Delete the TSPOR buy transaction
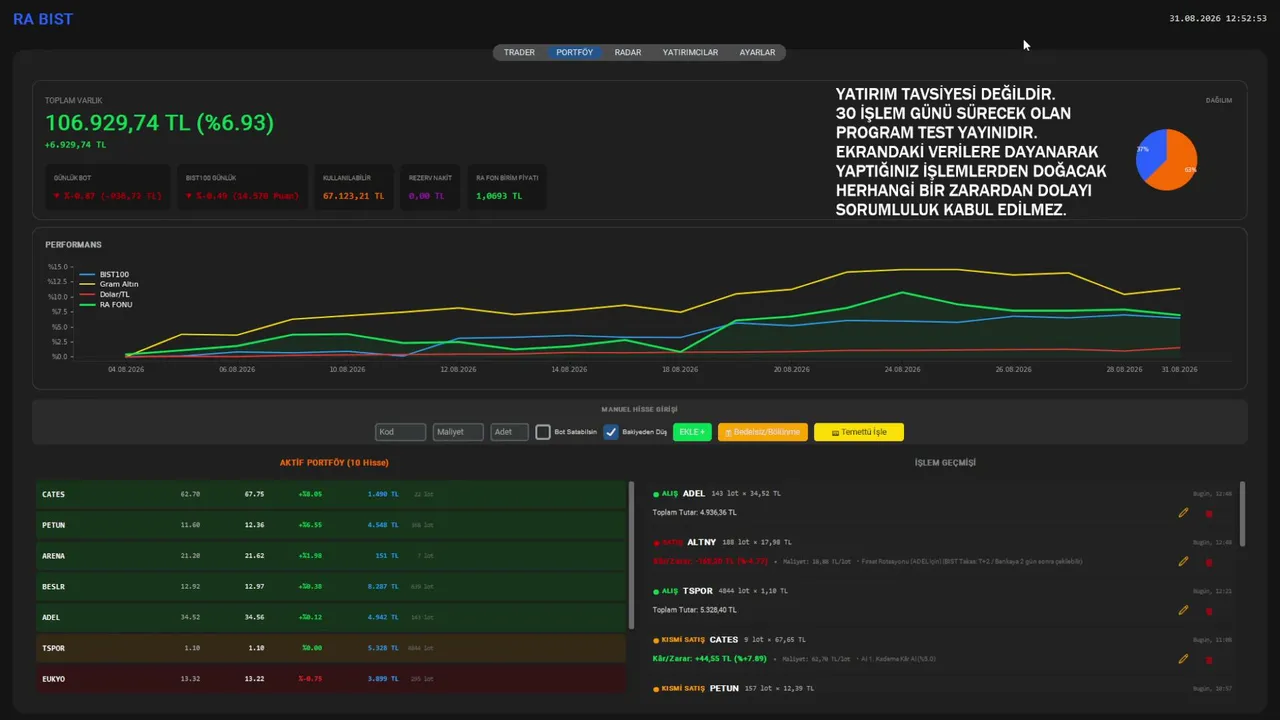The image size is (1280, 720). pyautogui.click(x=1208, y=610)
